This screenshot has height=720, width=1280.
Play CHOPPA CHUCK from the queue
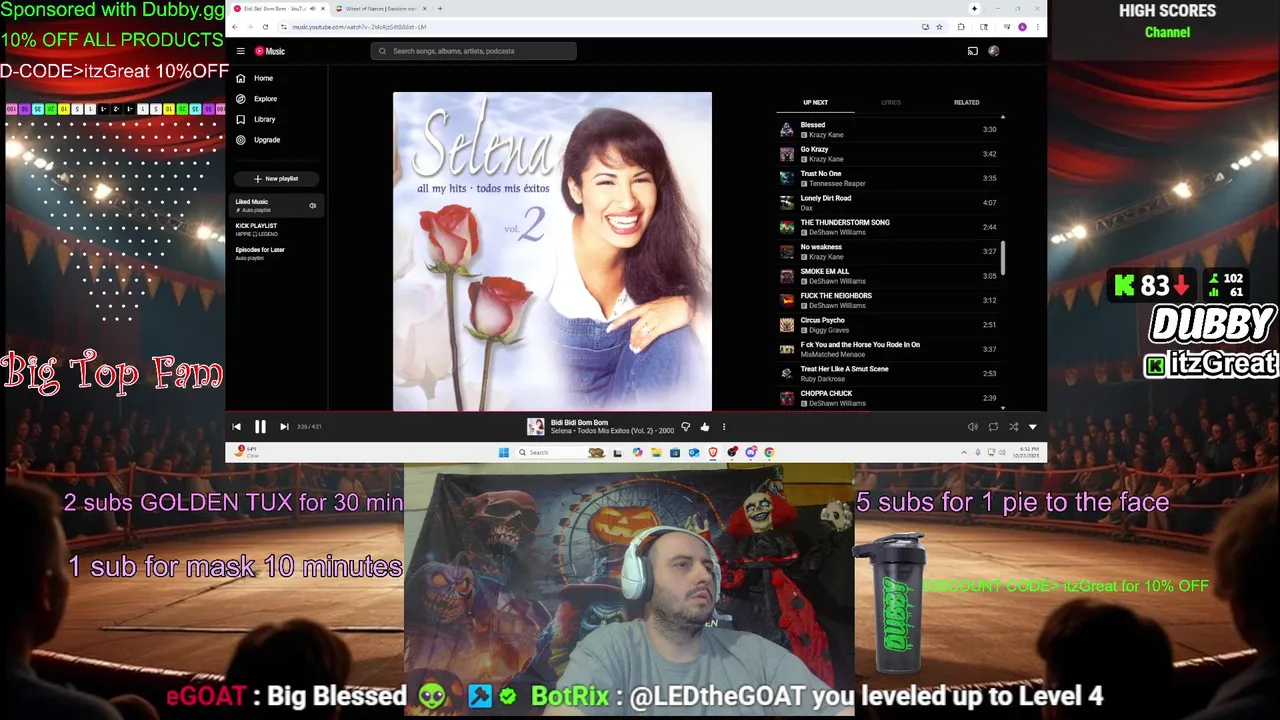888,398
